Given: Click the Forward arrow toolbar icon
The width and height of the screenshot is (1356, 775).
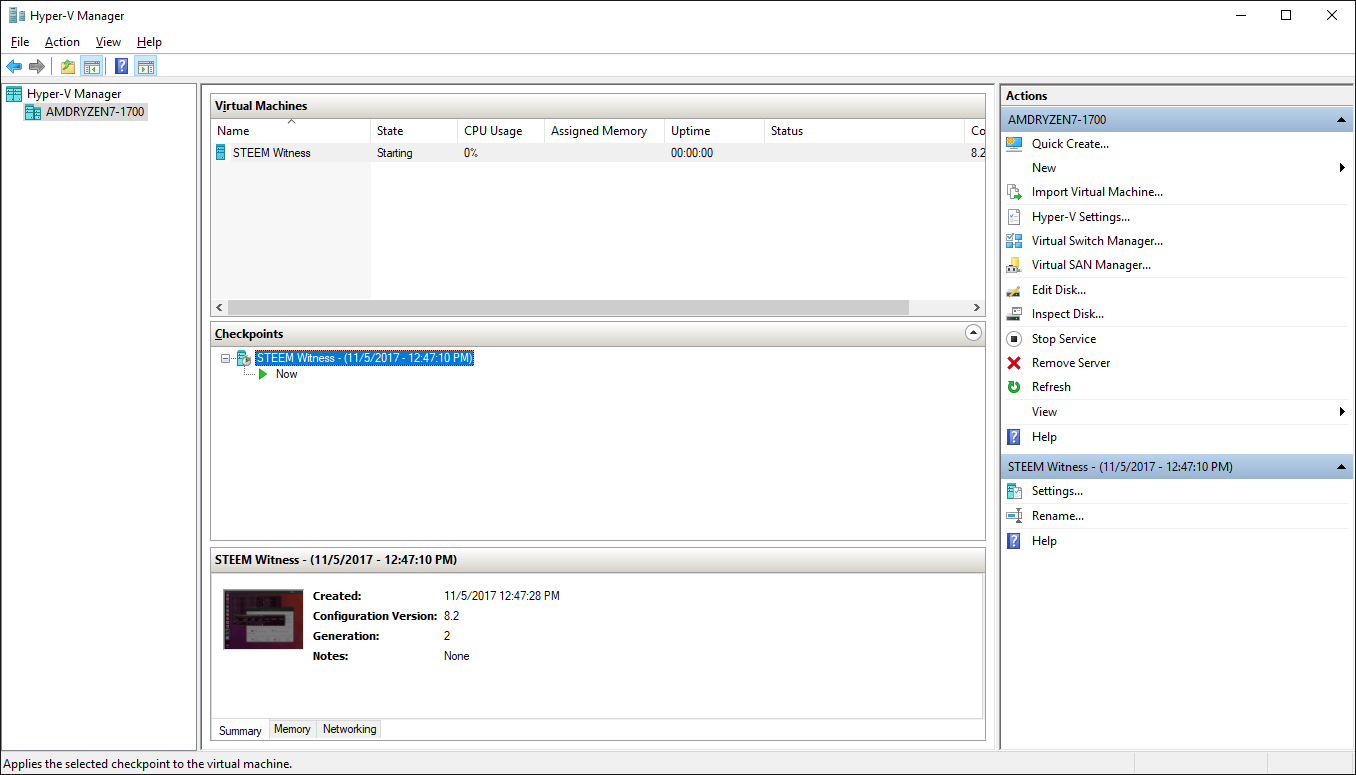Looking at the screenshot, I should pyautogui.click(x=37, y=67).
